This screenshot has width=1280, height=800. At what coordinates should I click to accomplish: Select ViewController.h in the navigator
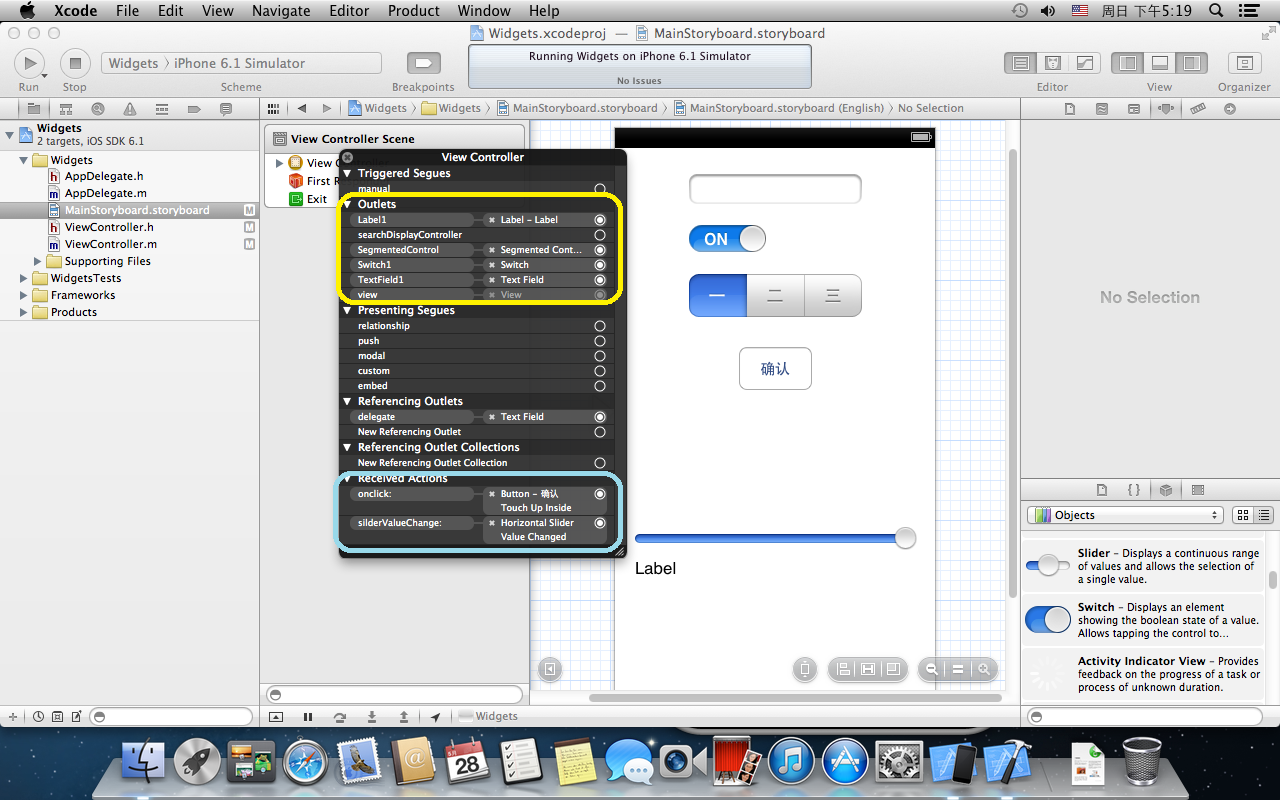[x=109, y=227]
